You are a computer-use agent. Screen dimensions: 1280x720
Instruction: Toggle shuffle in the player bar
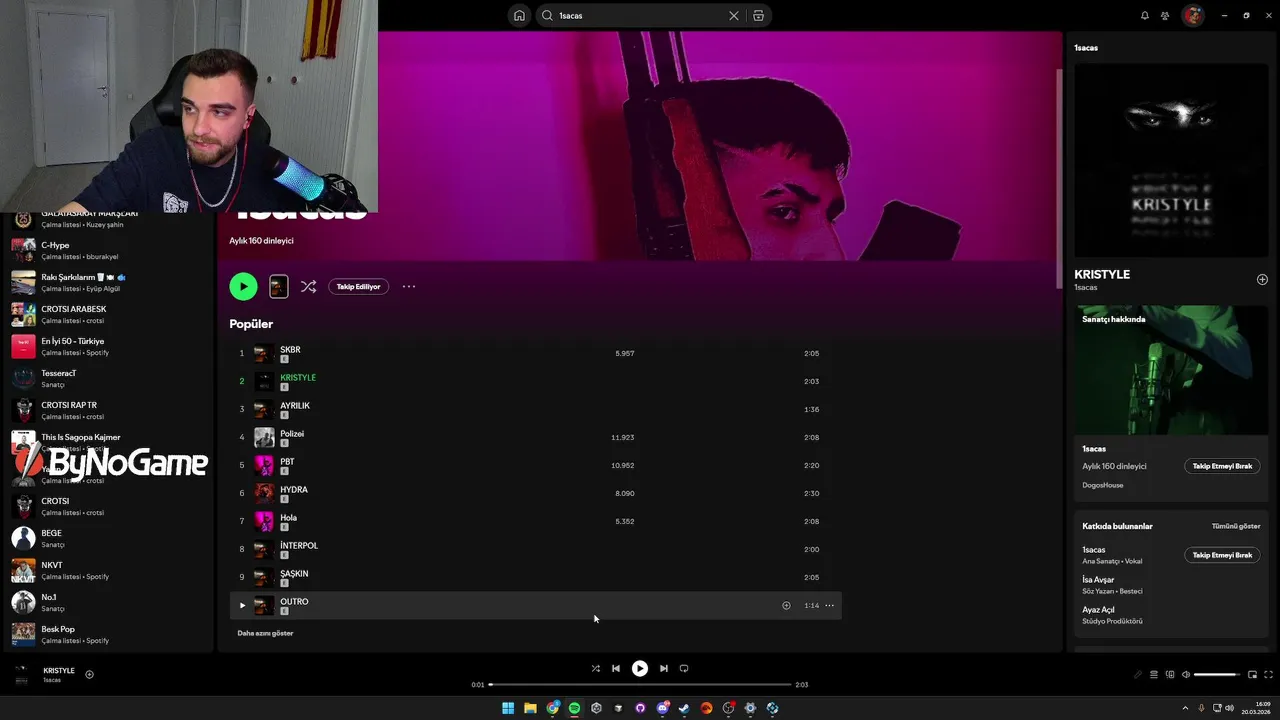(x=595, y=668)
